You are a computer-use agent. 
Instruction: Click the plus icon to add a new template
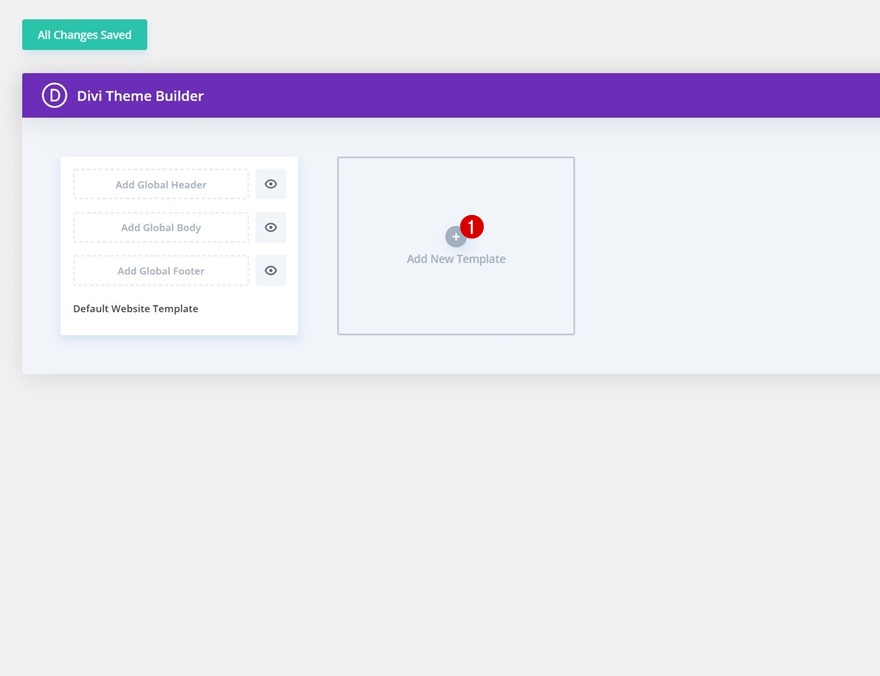456,236
